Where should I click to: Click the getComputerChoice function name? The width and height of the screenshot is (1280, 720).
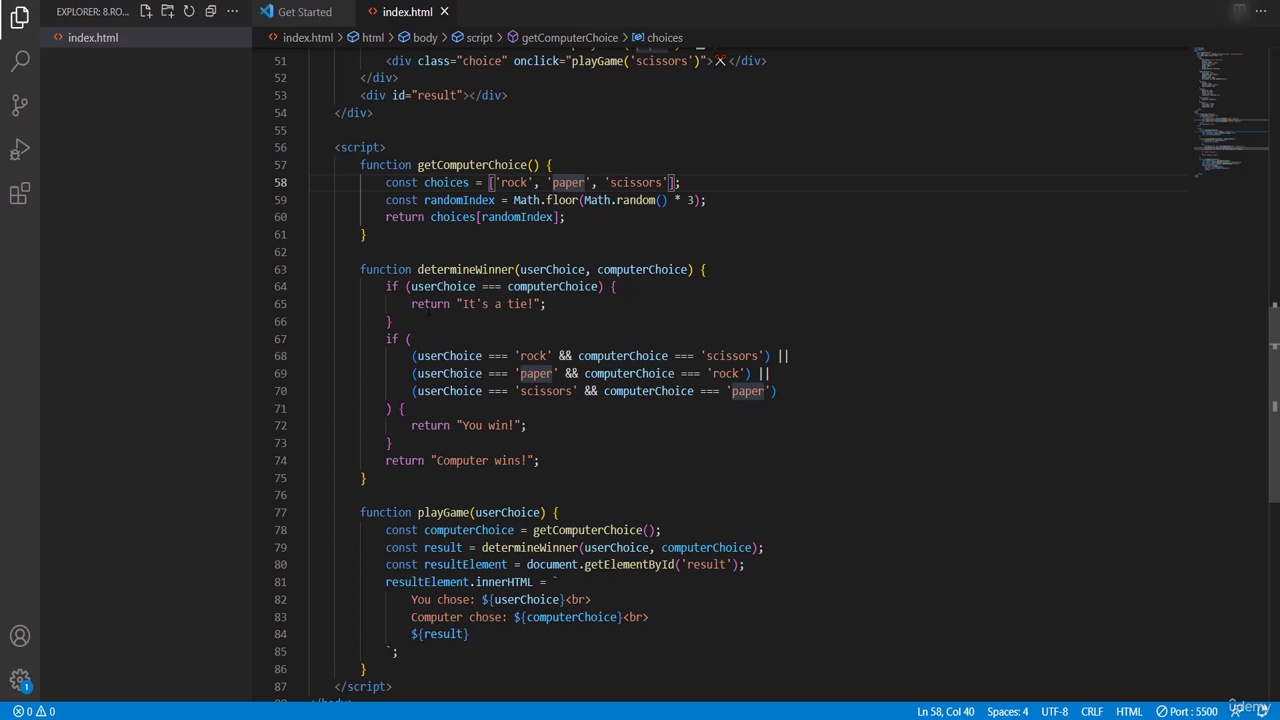tap(471, 165)
